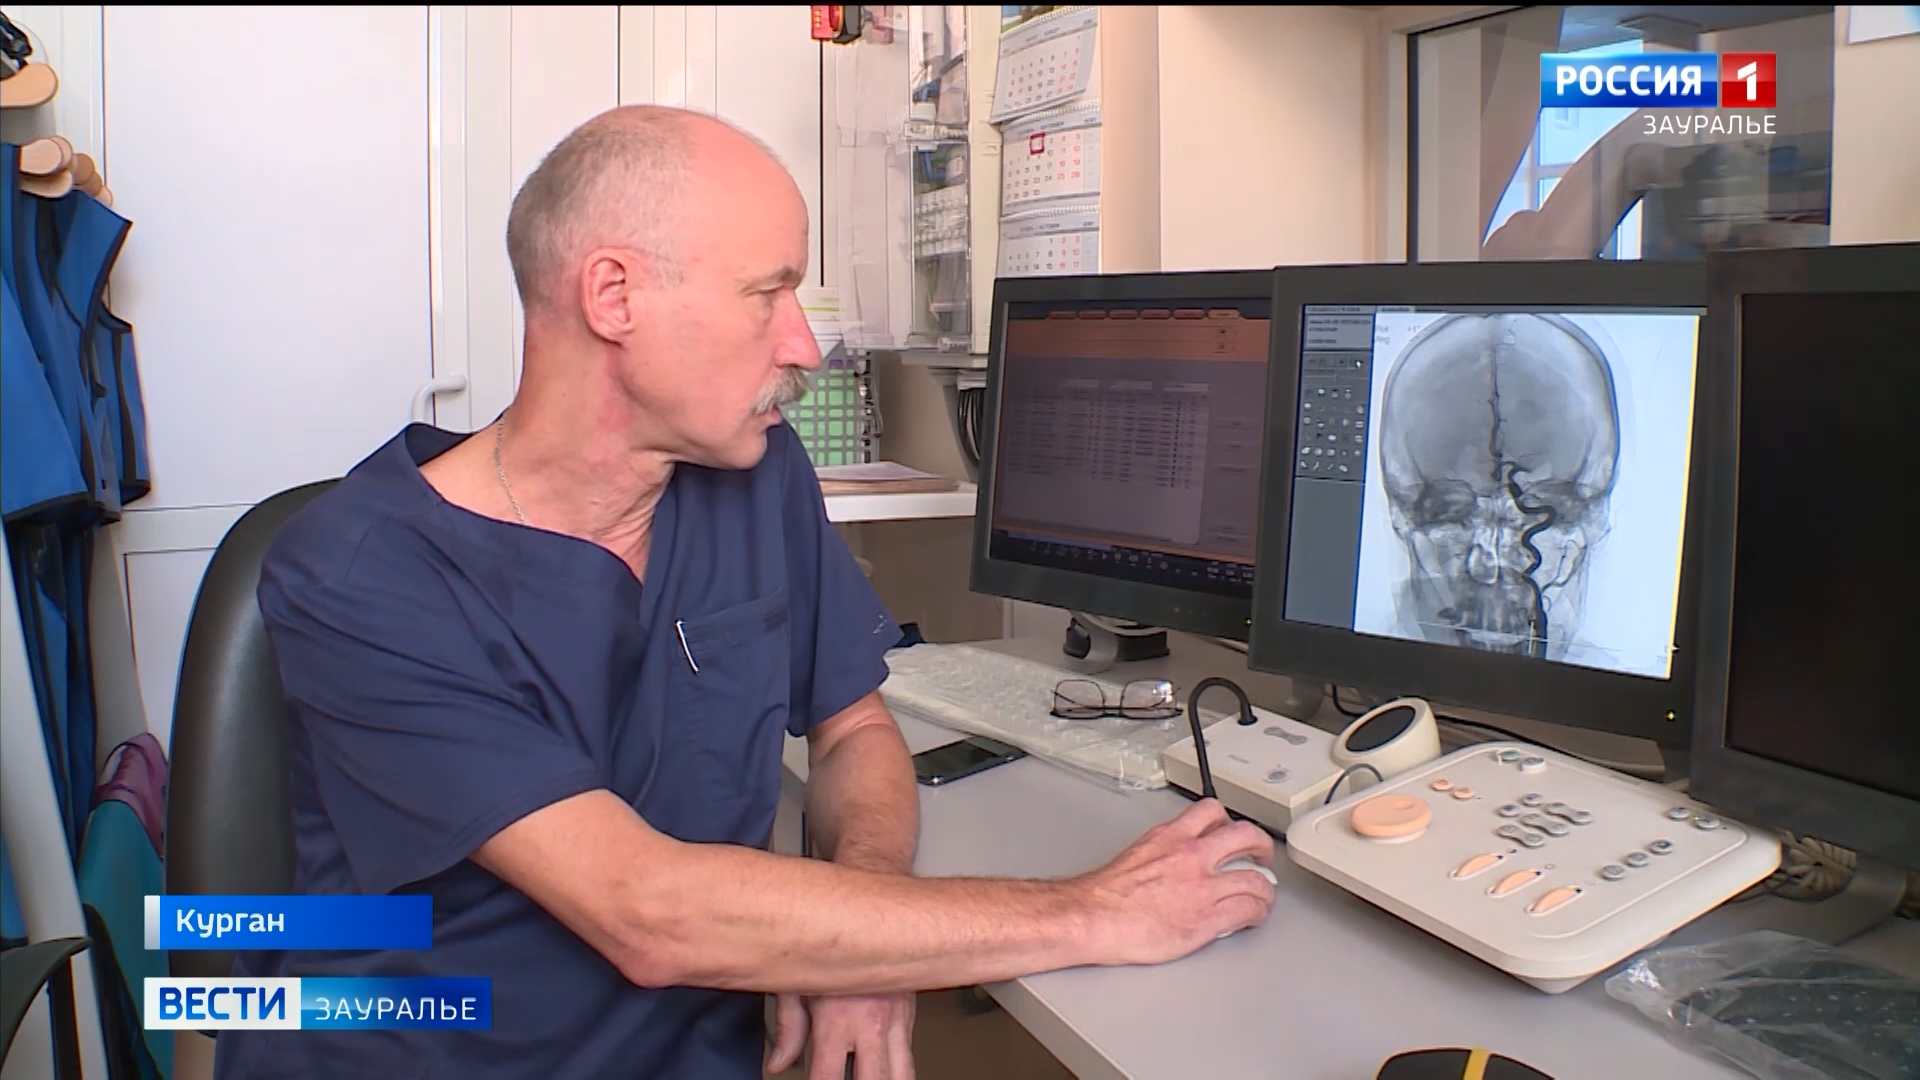Click the highlighted rightmost pill tab on left monitor

coord(1223,314)
